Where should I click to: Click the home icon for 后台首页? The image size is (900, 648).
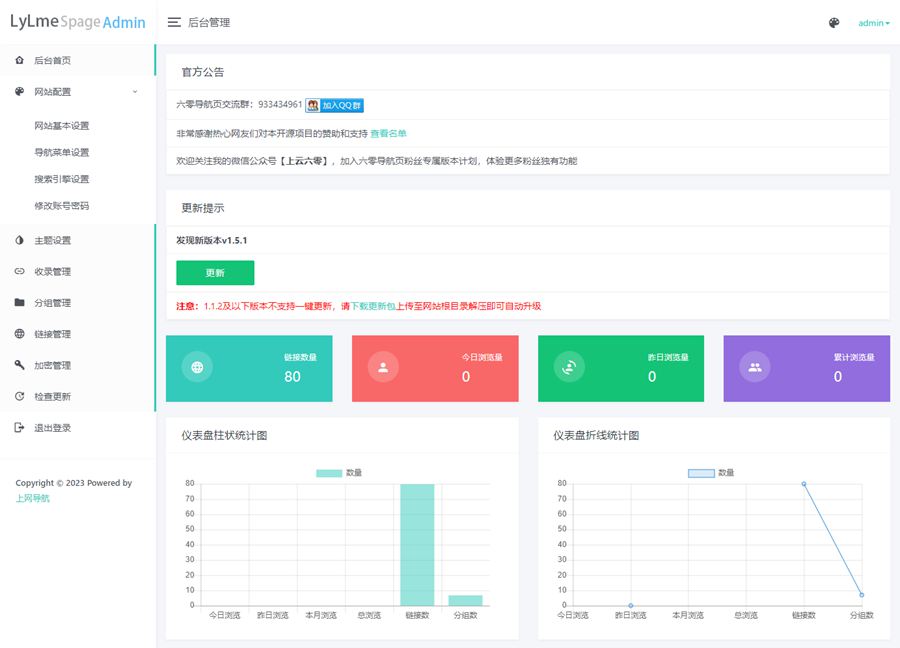(20, 60)
